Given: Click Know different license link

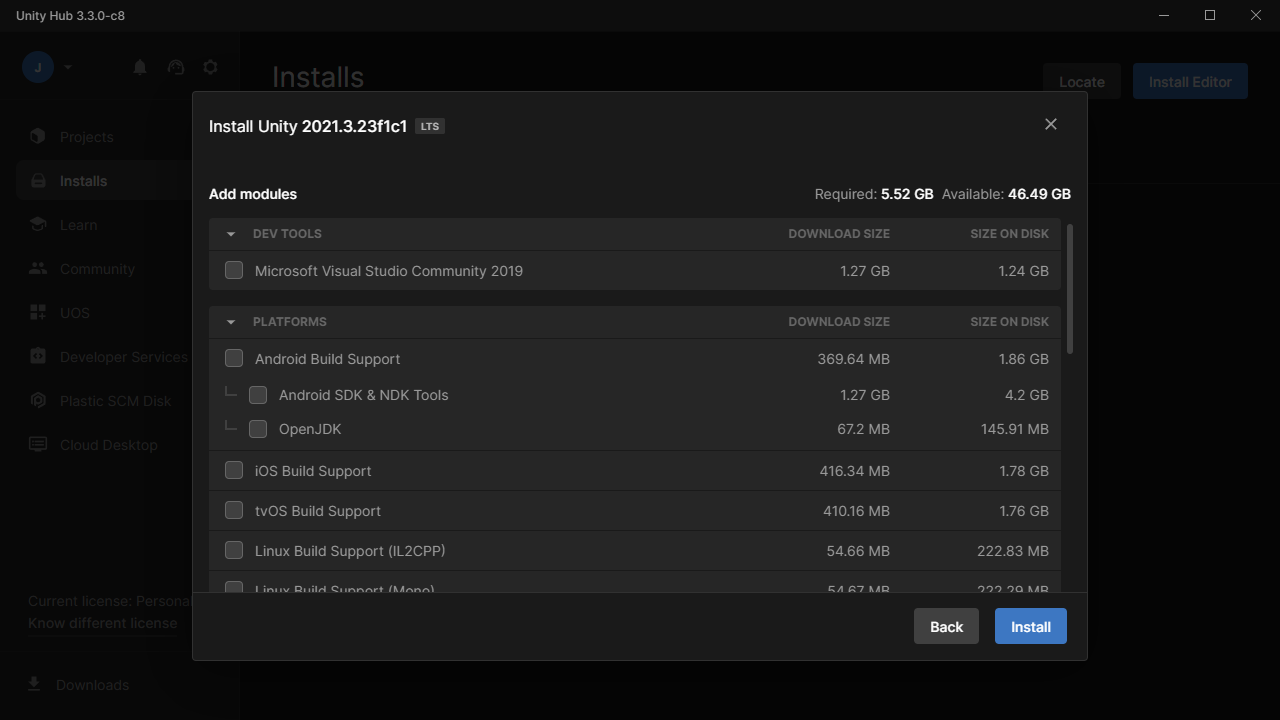Looking at the screenshot, I should pos(103,623).
